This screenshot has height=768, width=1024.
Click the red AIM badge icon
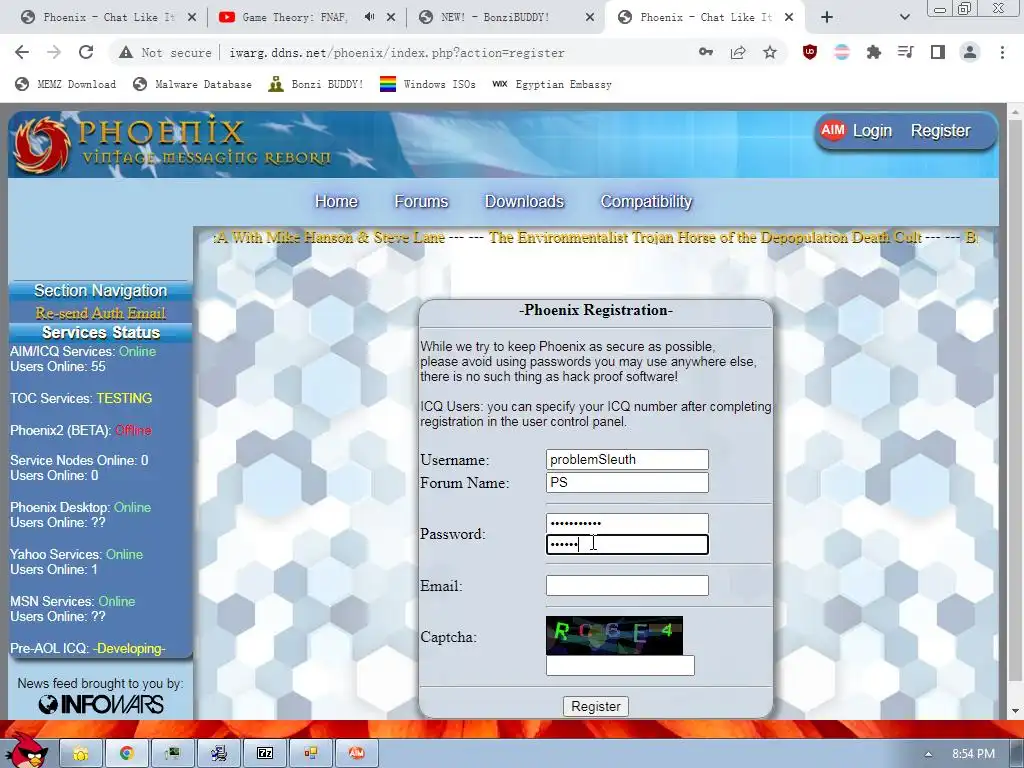(833, 130)
